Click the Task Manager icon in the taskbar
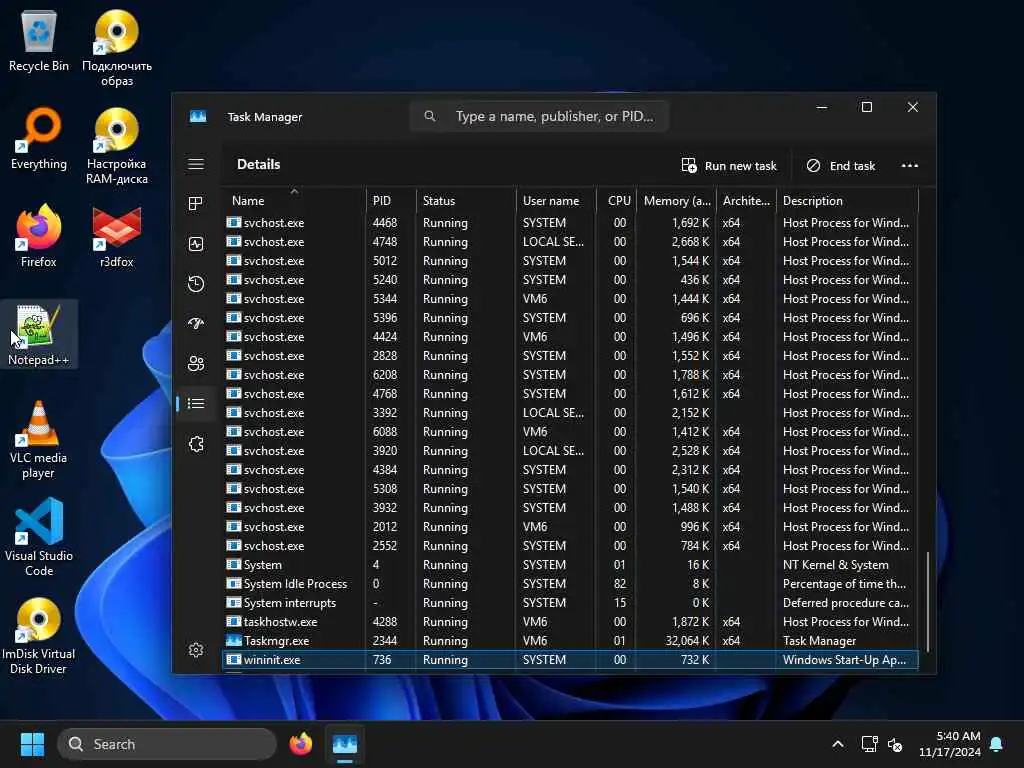Image resolution: width=1024 pixels, height=768 pixels. [345, 744]
